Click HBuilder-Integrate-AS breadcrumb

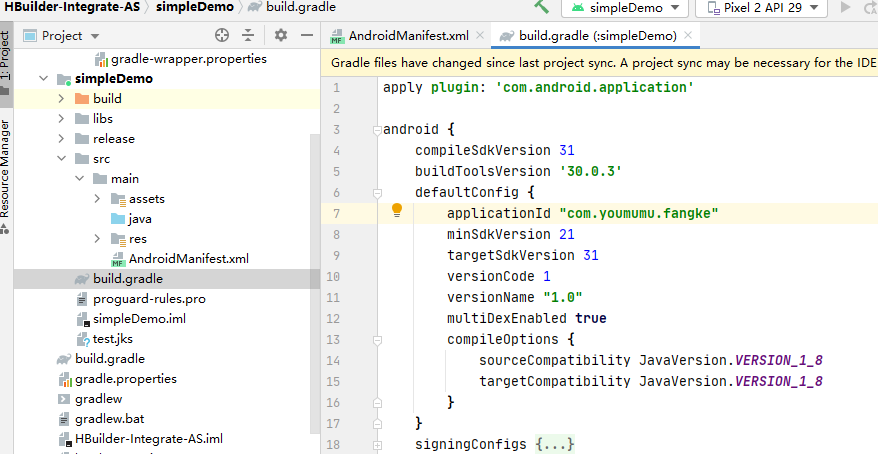72,7
